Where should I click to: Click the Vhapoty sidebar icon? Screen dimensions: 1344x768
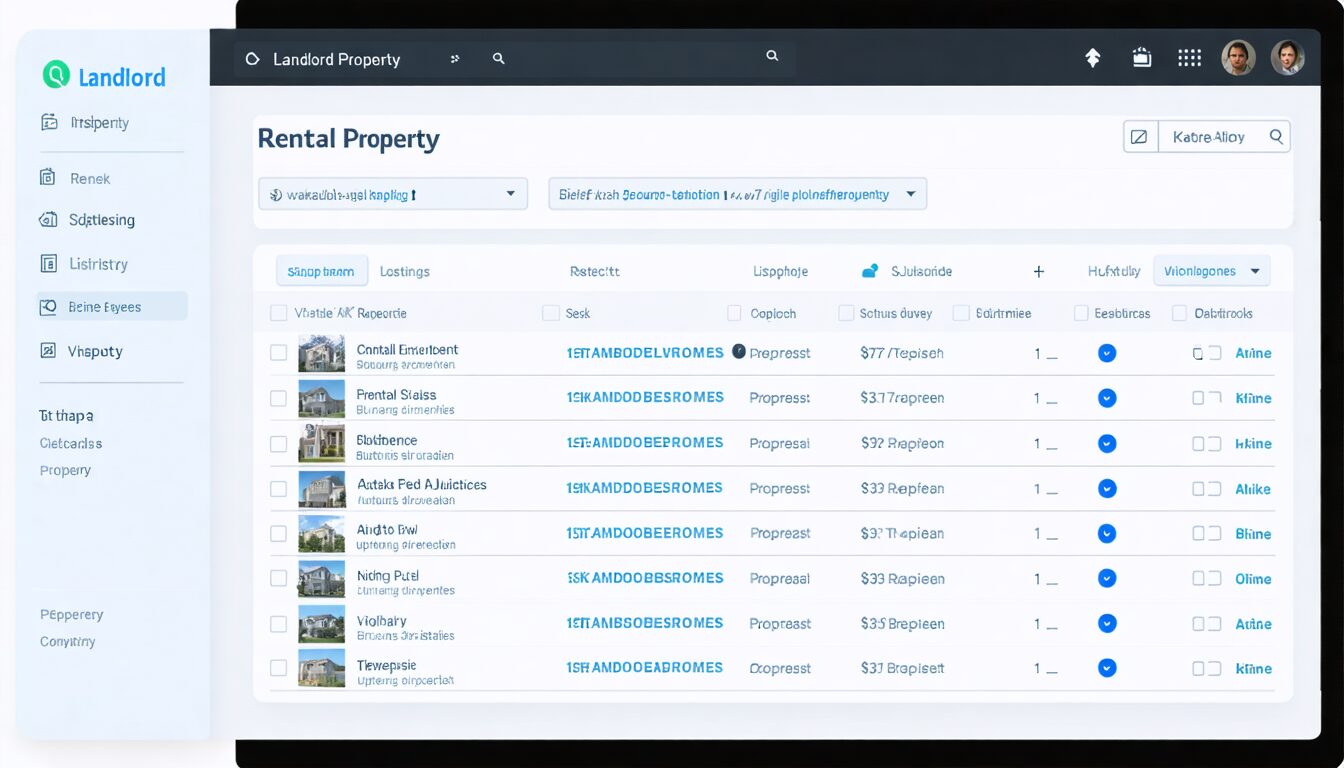tap(47, 350)
